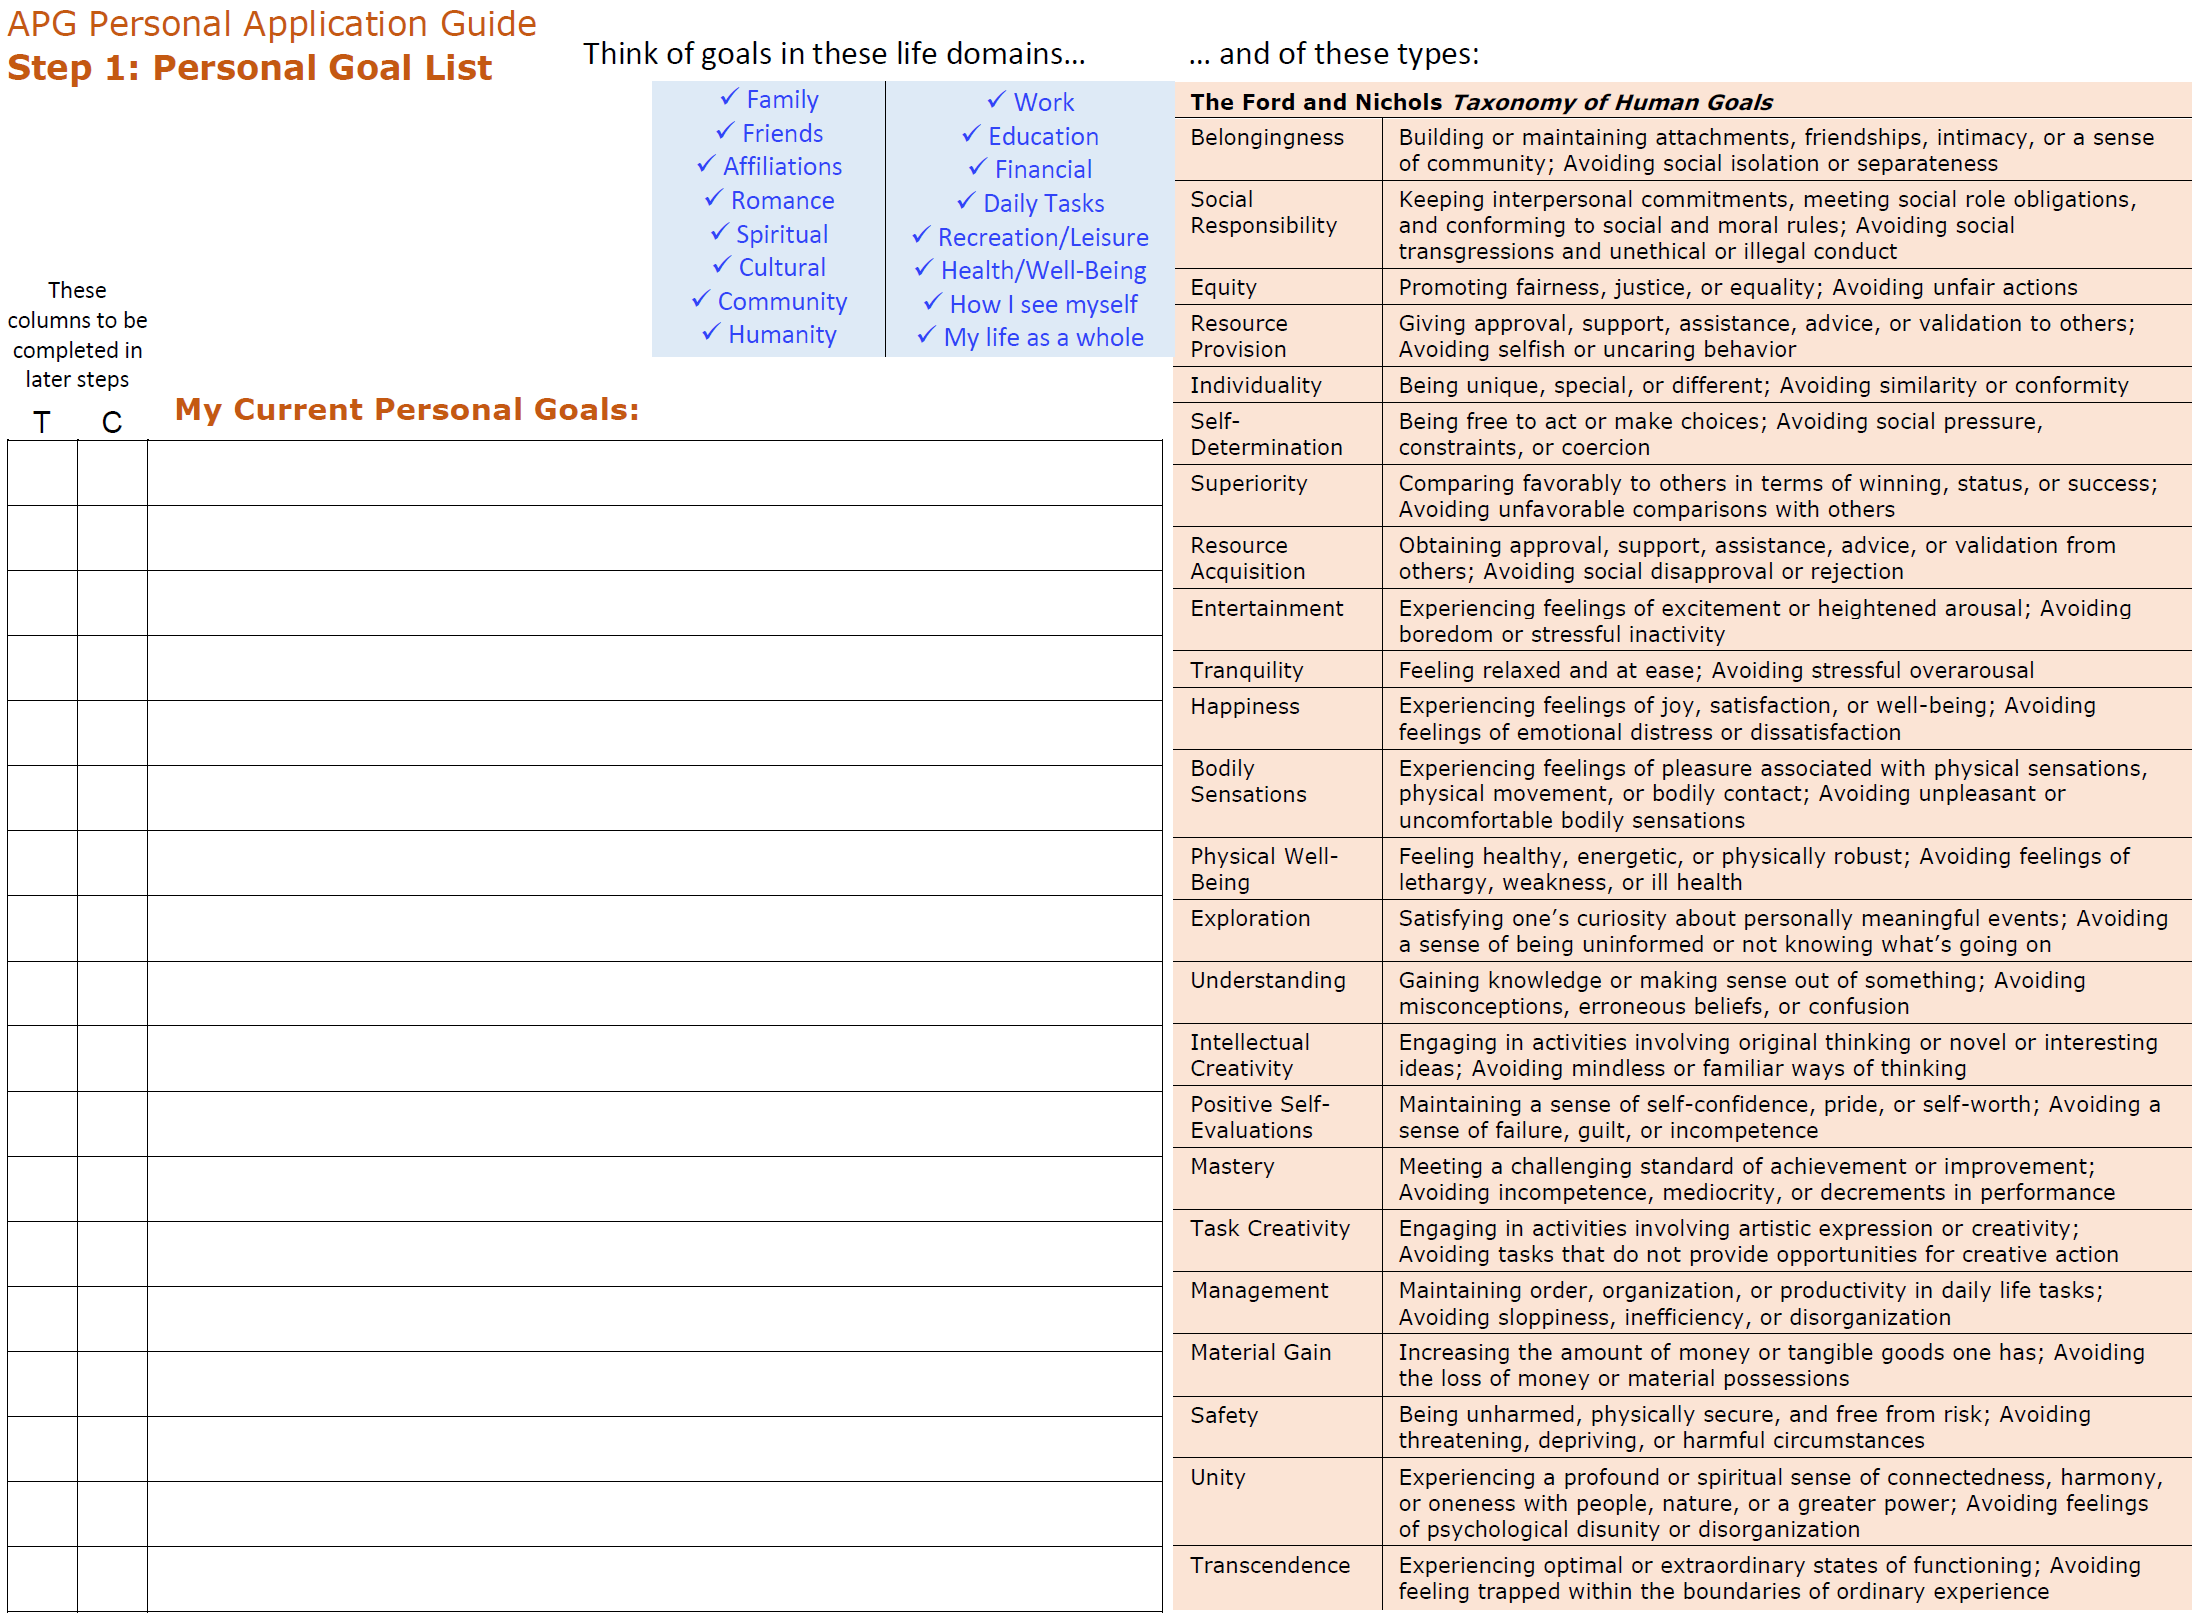This screenshot has height=1618, width=2200.
Task: Click the My Current Personal Goals label
Action: click(406, 408)
